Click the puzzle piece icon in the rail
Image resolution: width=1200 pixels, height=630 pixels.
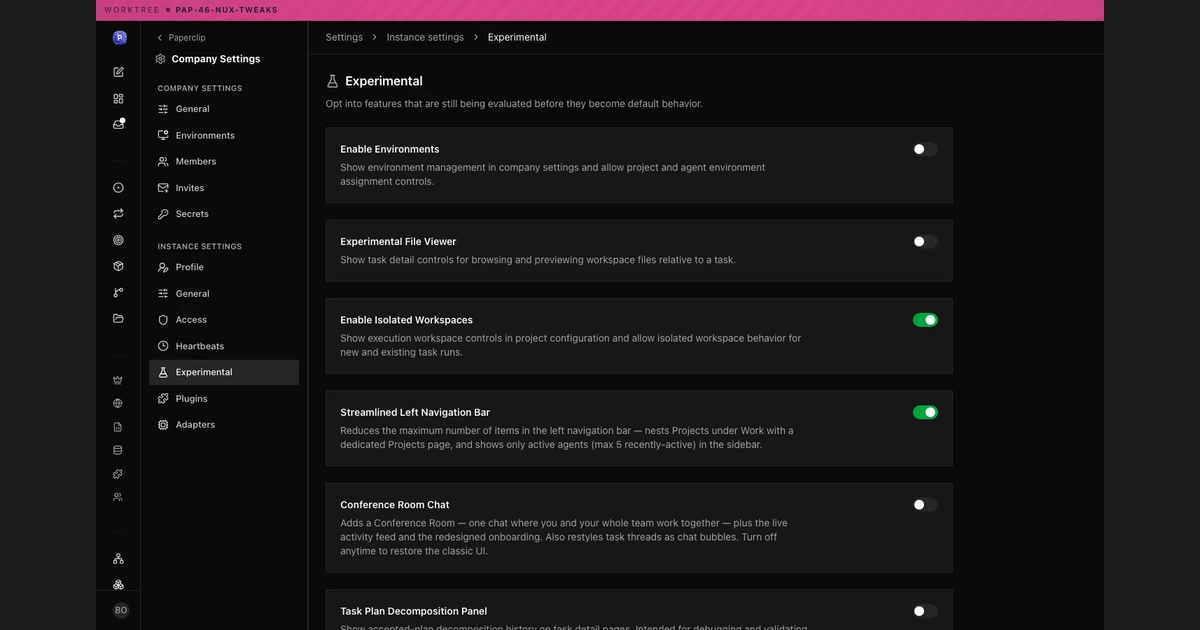[x=118, y=473]
